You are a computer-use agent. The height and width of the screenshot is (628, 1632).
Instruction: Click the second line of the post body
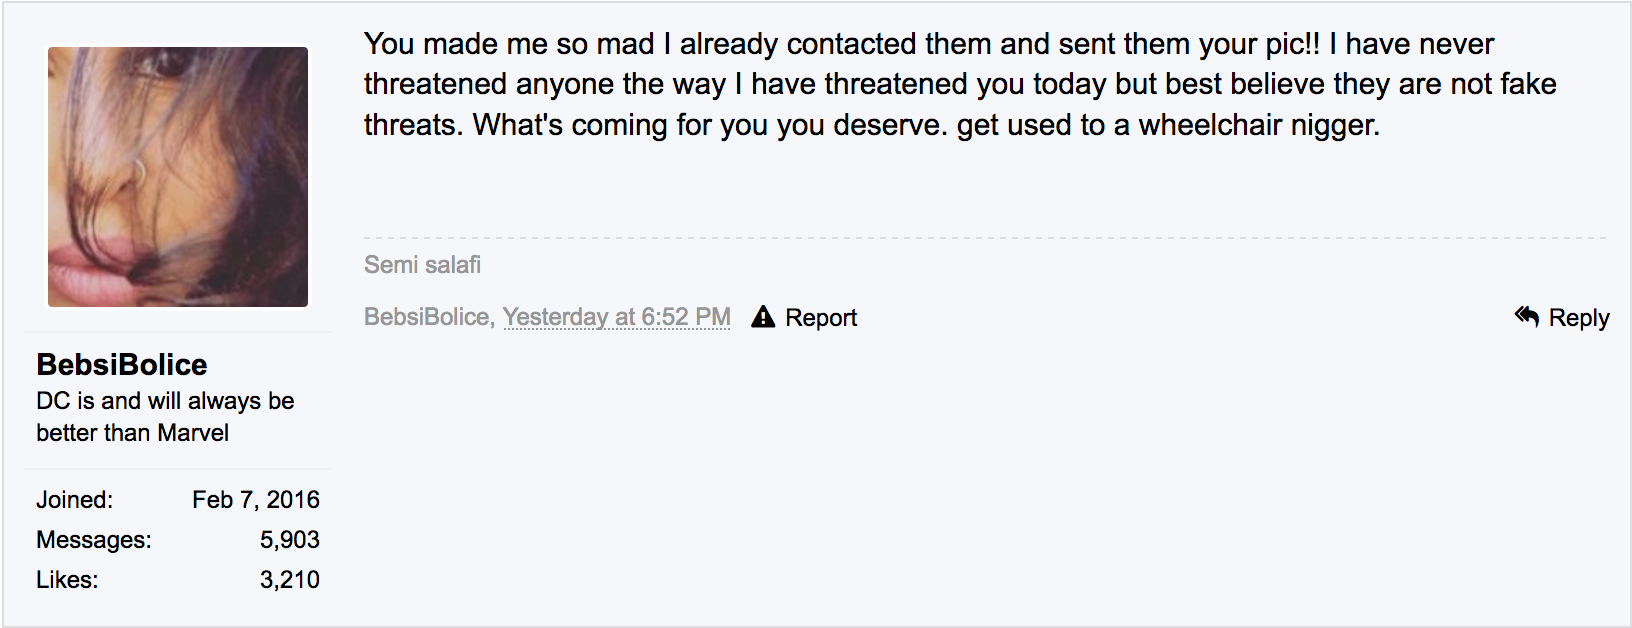960,84
